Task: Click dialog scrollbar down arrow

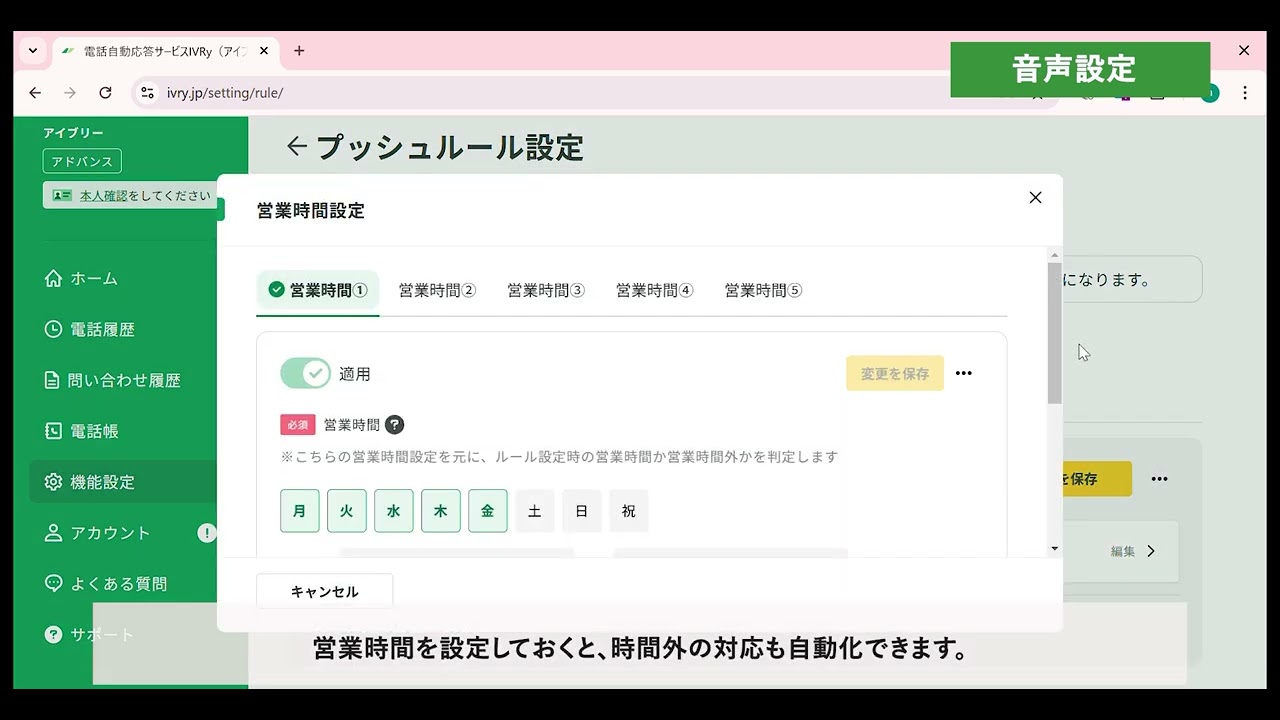Action: tap(1055, 549)
